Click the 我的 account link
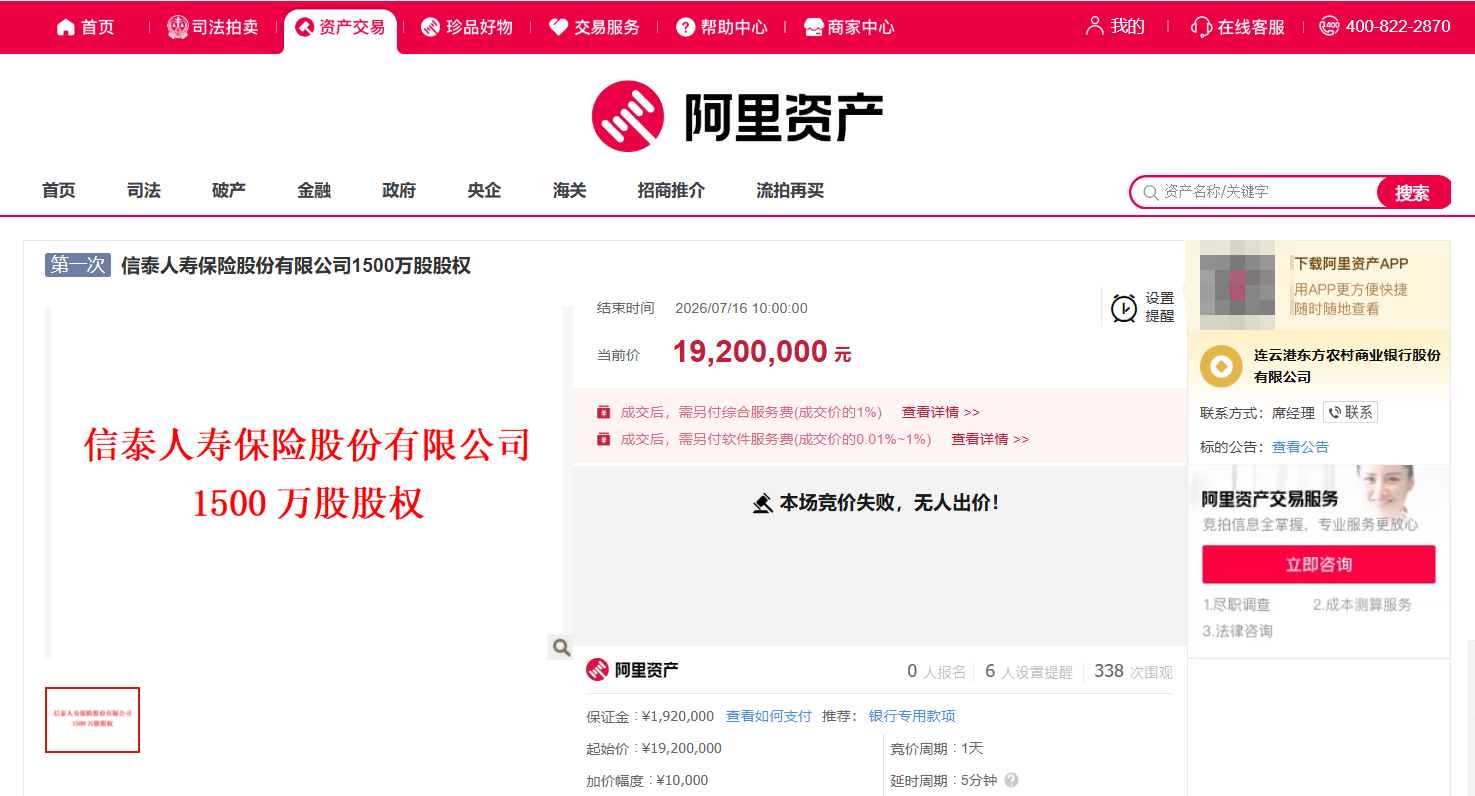 (x=1115, y=27)
